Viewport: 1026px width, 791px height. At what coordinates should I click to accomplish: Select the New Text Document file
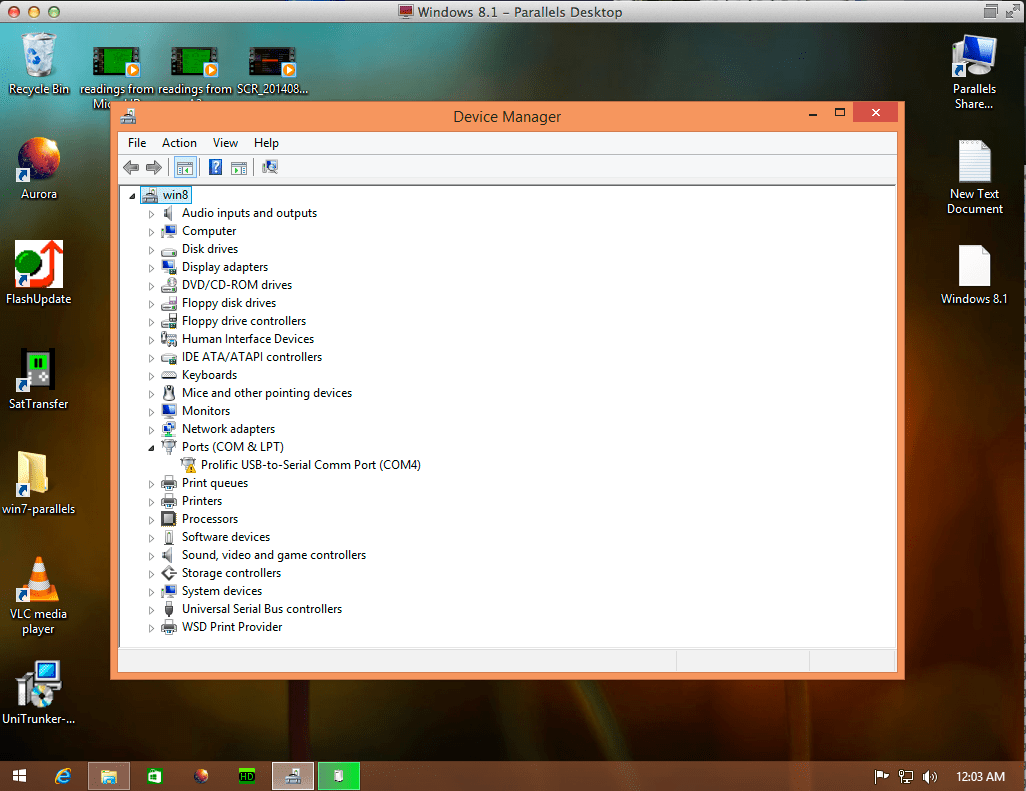click(x=974, y=177)
